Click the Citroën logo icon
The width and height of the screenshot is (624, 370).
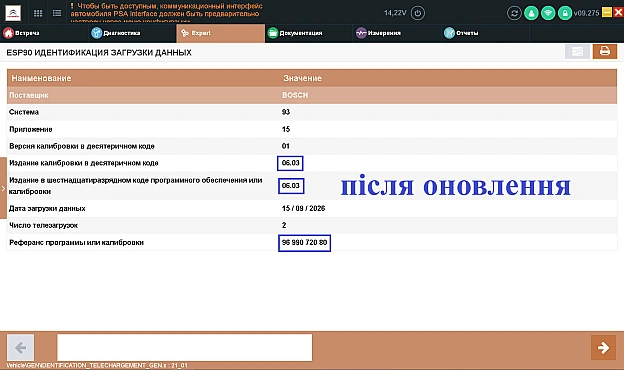(x=13, y=13)
